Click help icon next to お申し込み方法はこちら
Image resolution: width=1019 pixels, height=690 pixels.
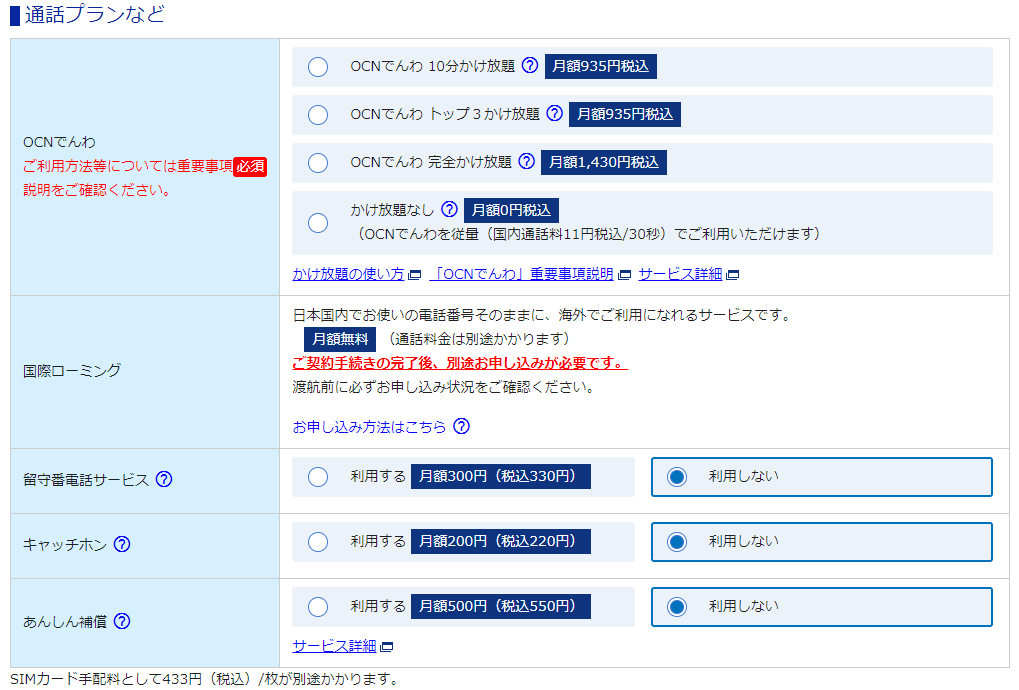click(461, 426)
